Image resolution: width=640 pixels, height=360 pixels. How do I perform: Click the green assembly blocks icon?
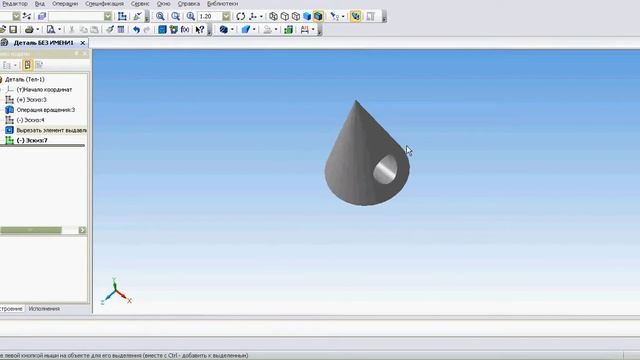pyautogui.click(x=289, y=29)
